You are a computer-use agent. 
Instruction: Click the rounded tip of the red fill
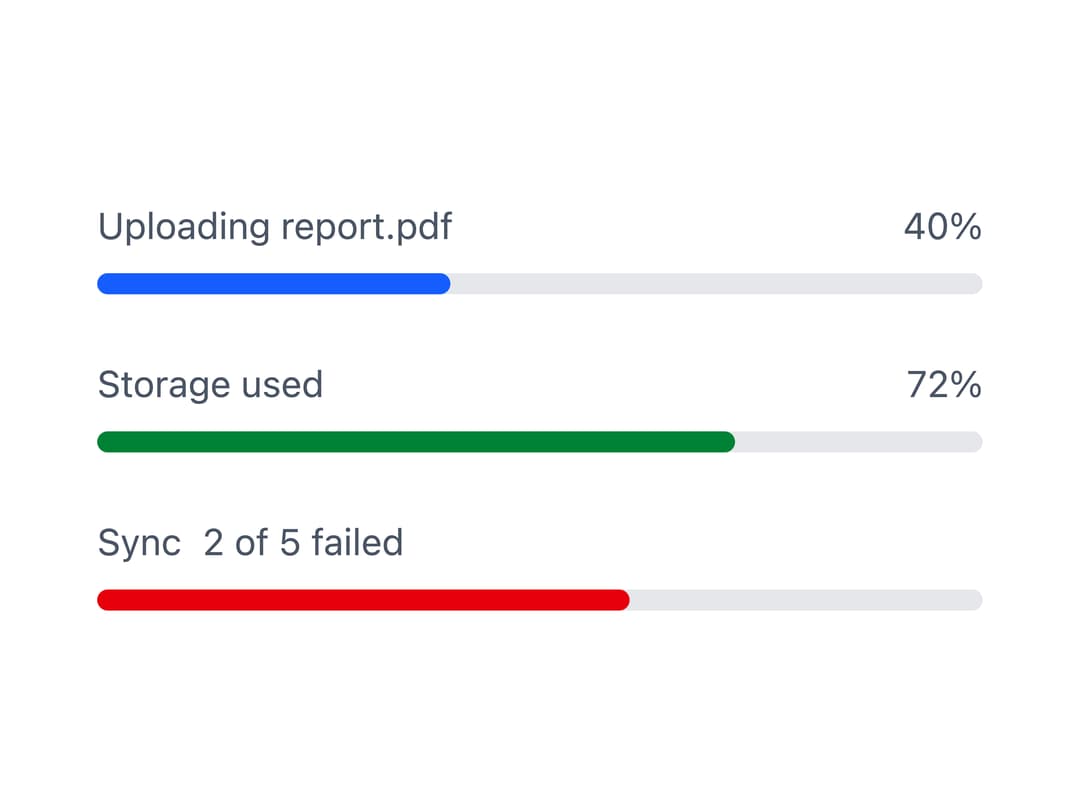pyautogui.click(x=623, y=600)
